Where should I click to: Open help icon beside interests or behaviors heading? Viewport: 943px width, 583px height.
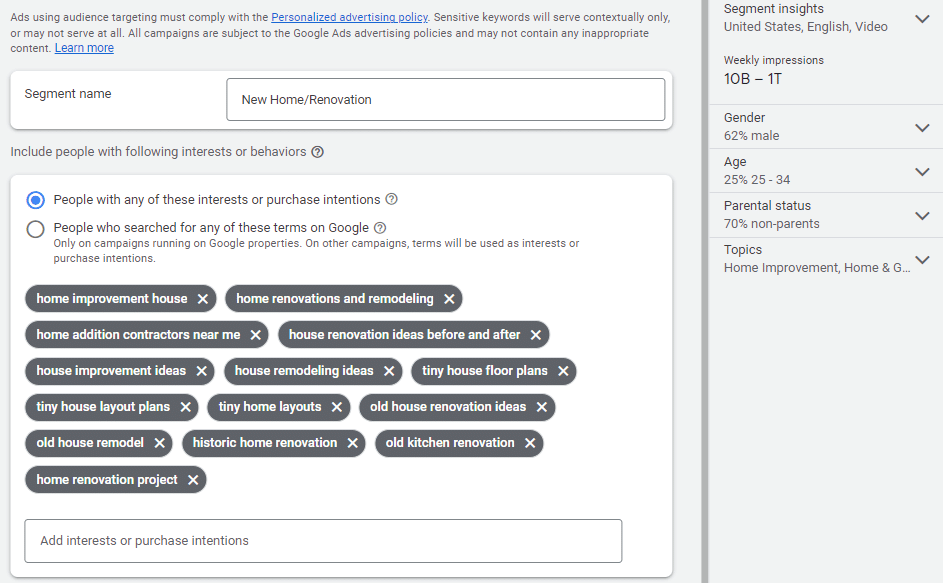pos(317,152)
